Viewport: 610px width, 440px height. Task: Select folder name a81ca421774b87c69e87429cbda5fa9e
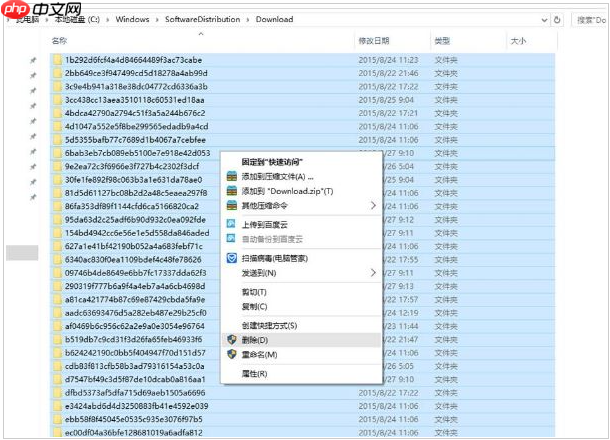pyautogui.click(x=135, y=300)
